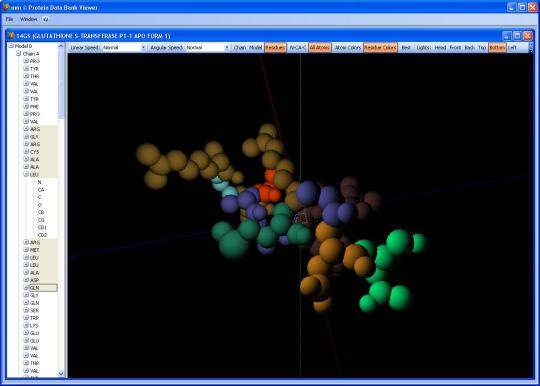Select atom CA under LEU
Viewport: 540px width, 386px height.
click(x=41, y=190)
